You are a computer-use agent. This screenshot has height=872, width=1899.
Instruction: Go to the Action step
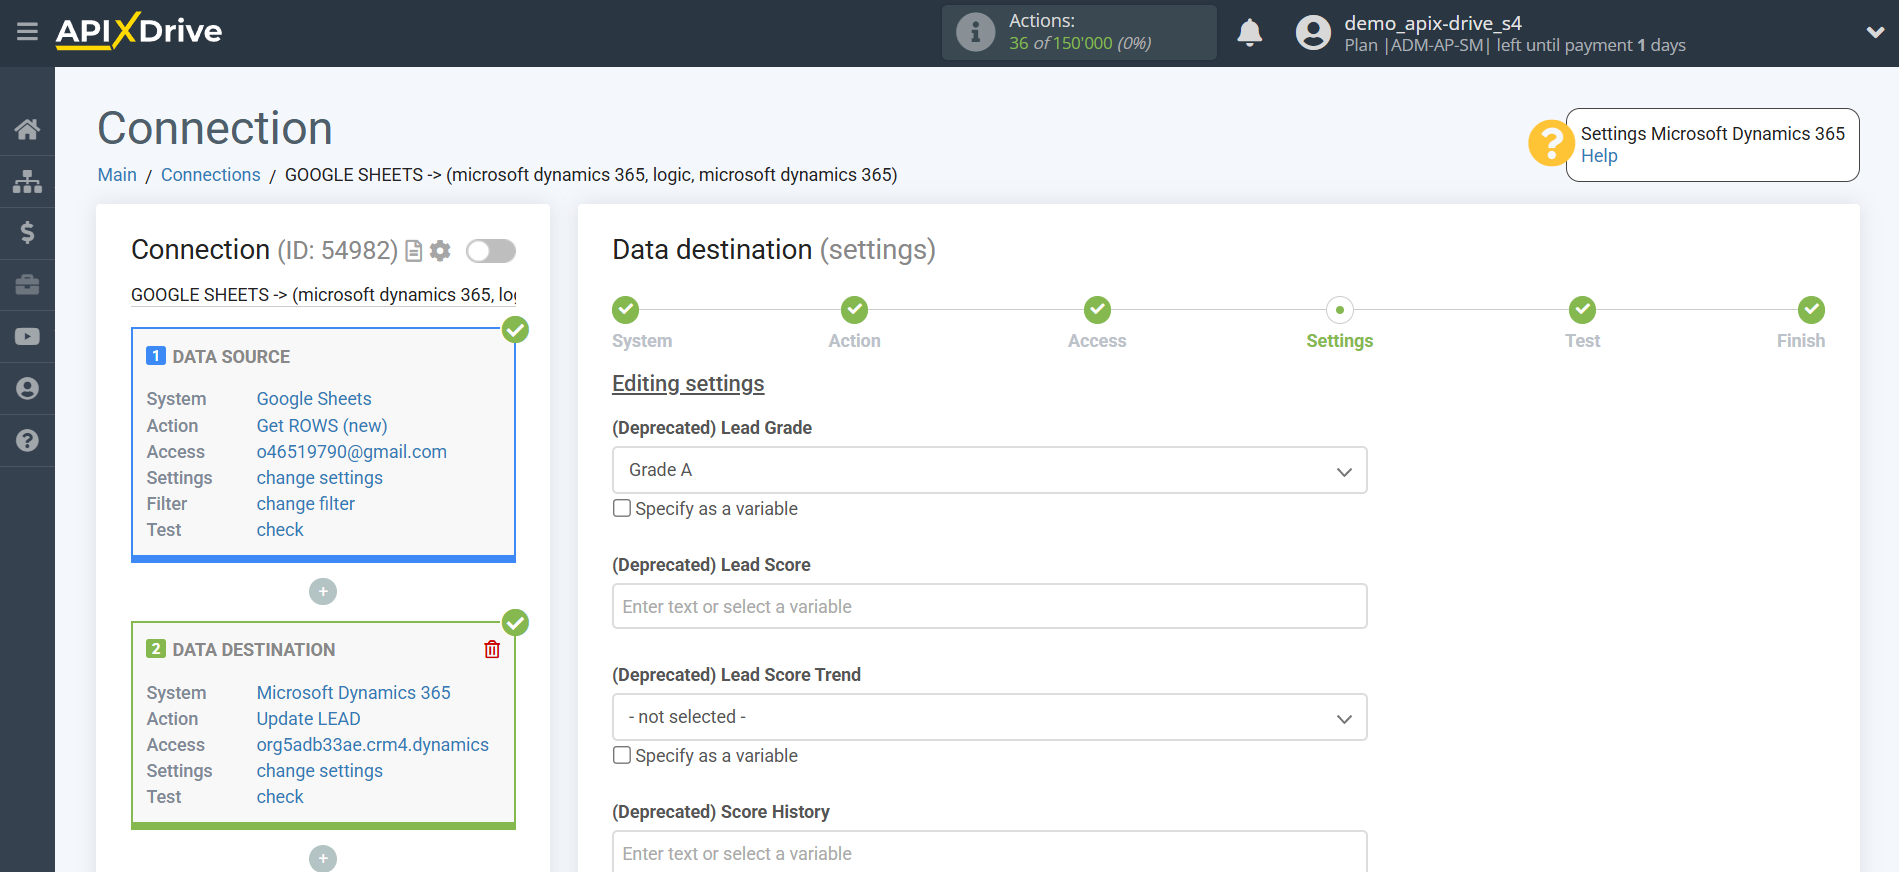tap(854, 310)
